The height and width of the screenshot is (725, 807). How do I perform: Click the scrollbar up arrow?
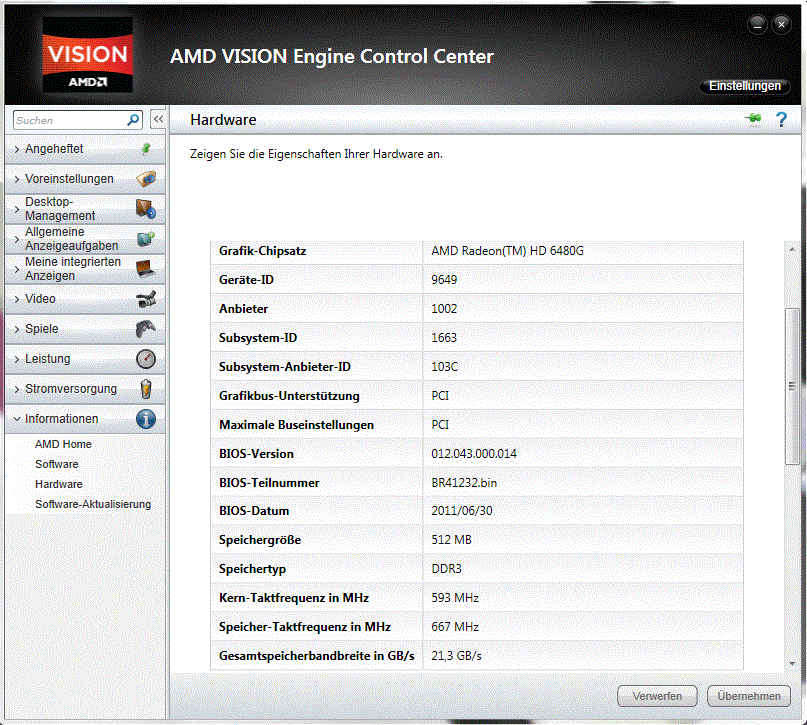792,250
